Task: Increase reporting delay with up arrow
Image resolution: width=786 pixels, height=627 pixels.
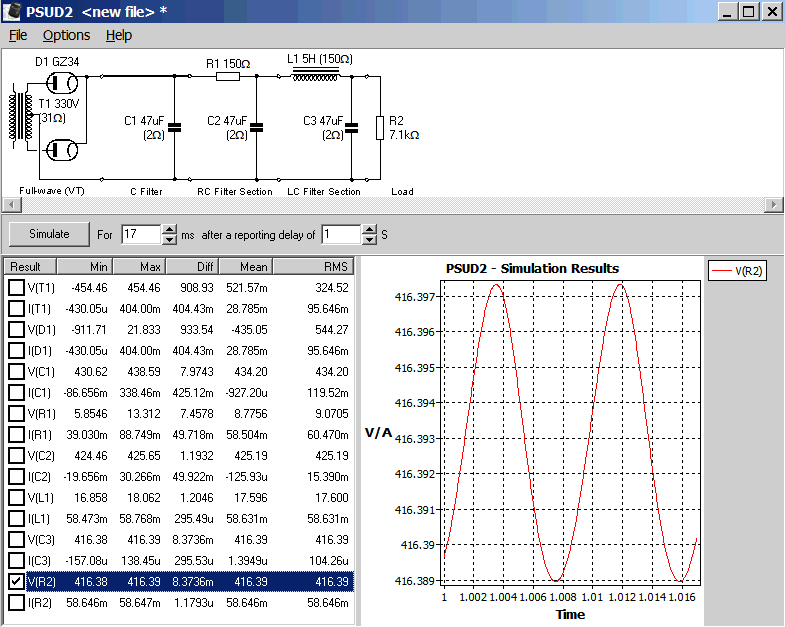Action: 369,230
